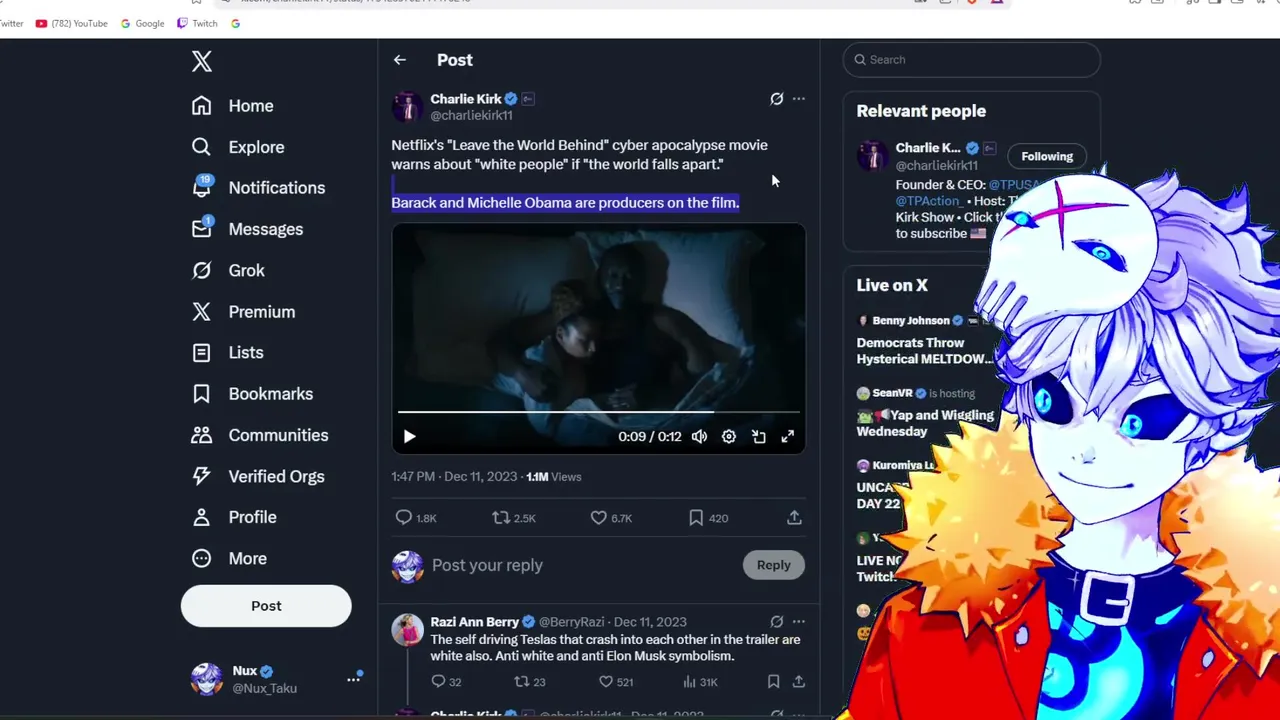Screen dimensions: 1280x720
Task: Bookmark the post with 420 bookmarks
Action: 696,518
